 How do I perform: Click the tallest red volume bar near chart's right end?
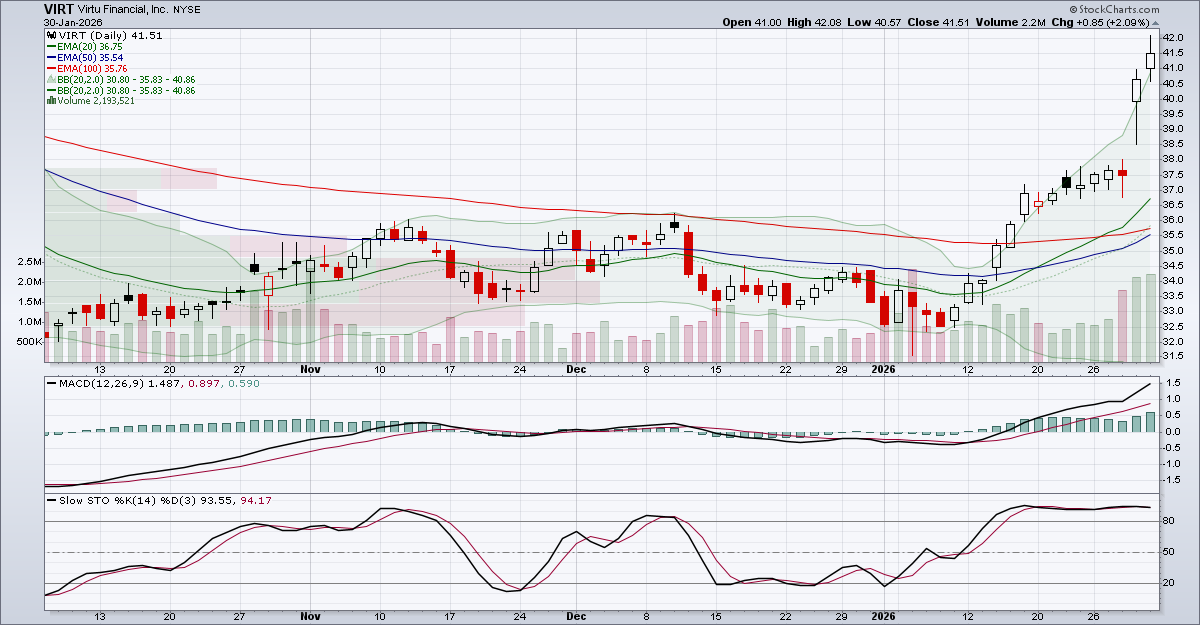pyautogui.click(x=1122, y=326)
